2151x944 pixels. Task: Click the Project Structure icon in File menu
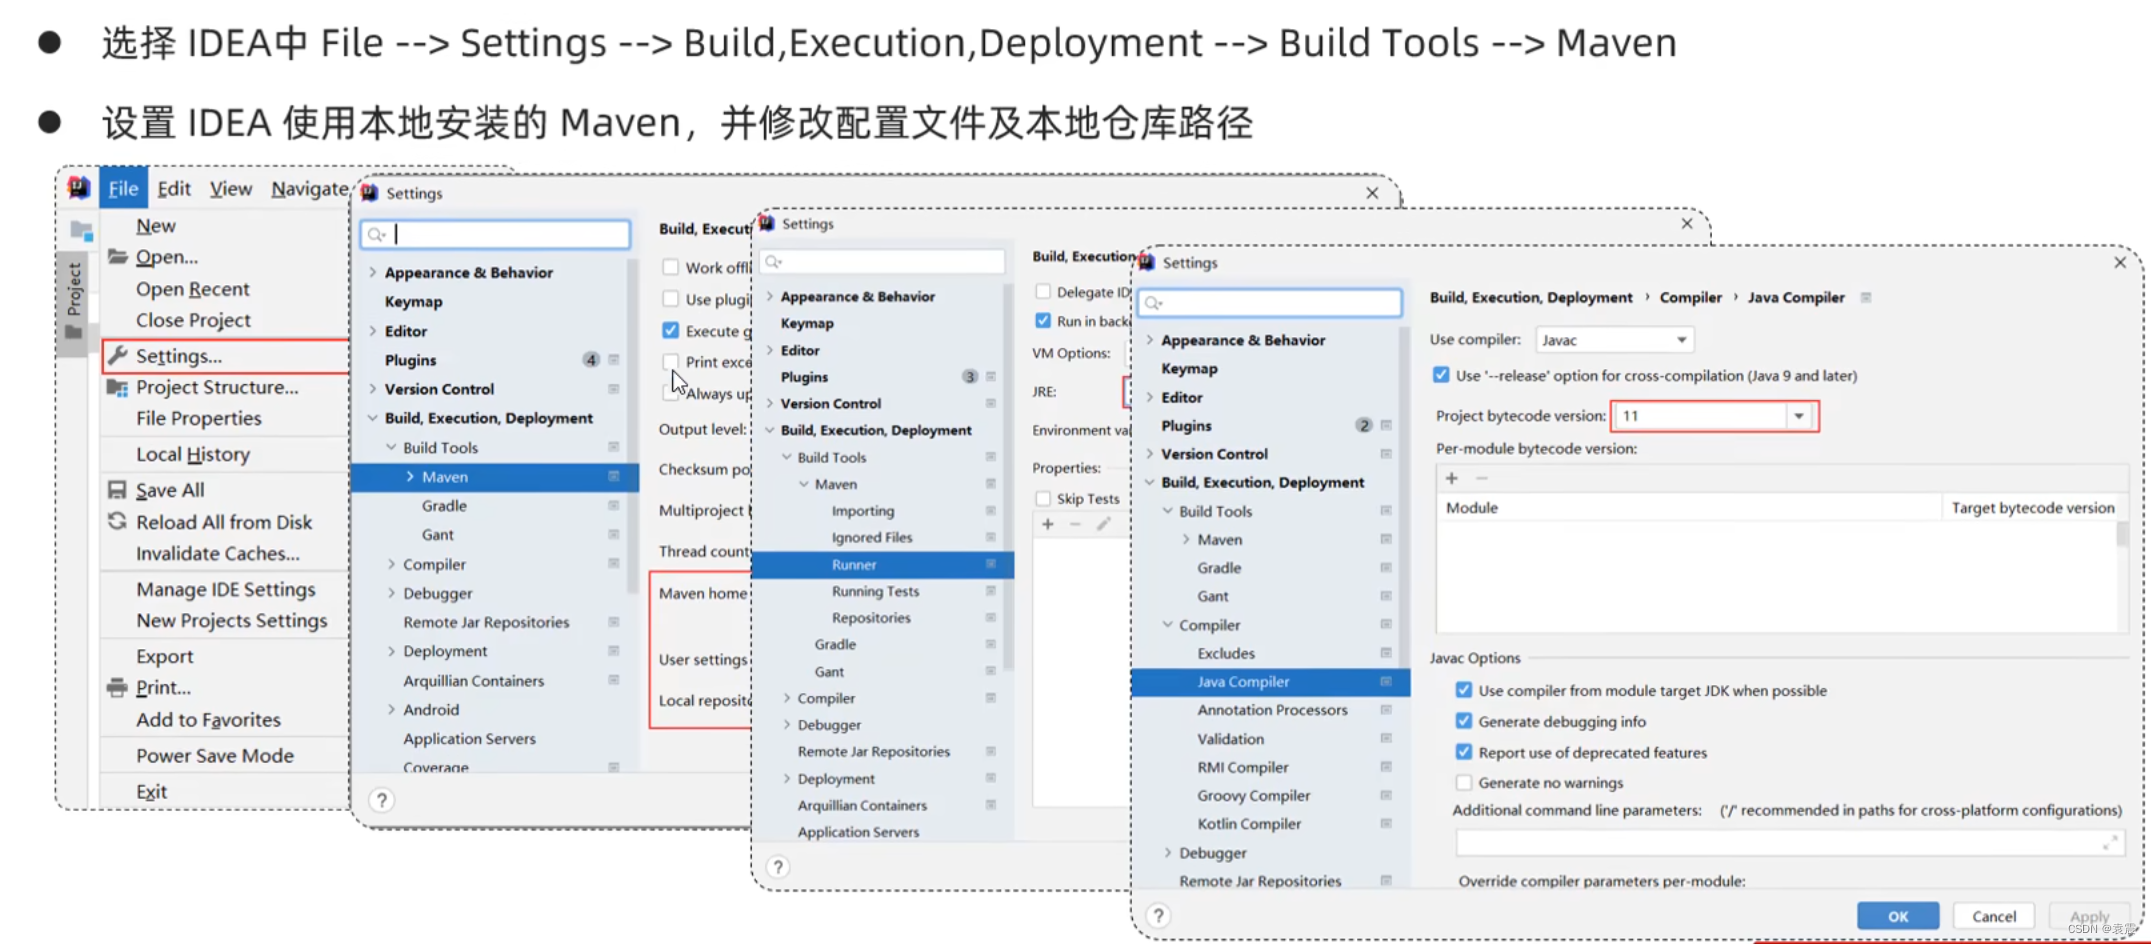point(116,387)
